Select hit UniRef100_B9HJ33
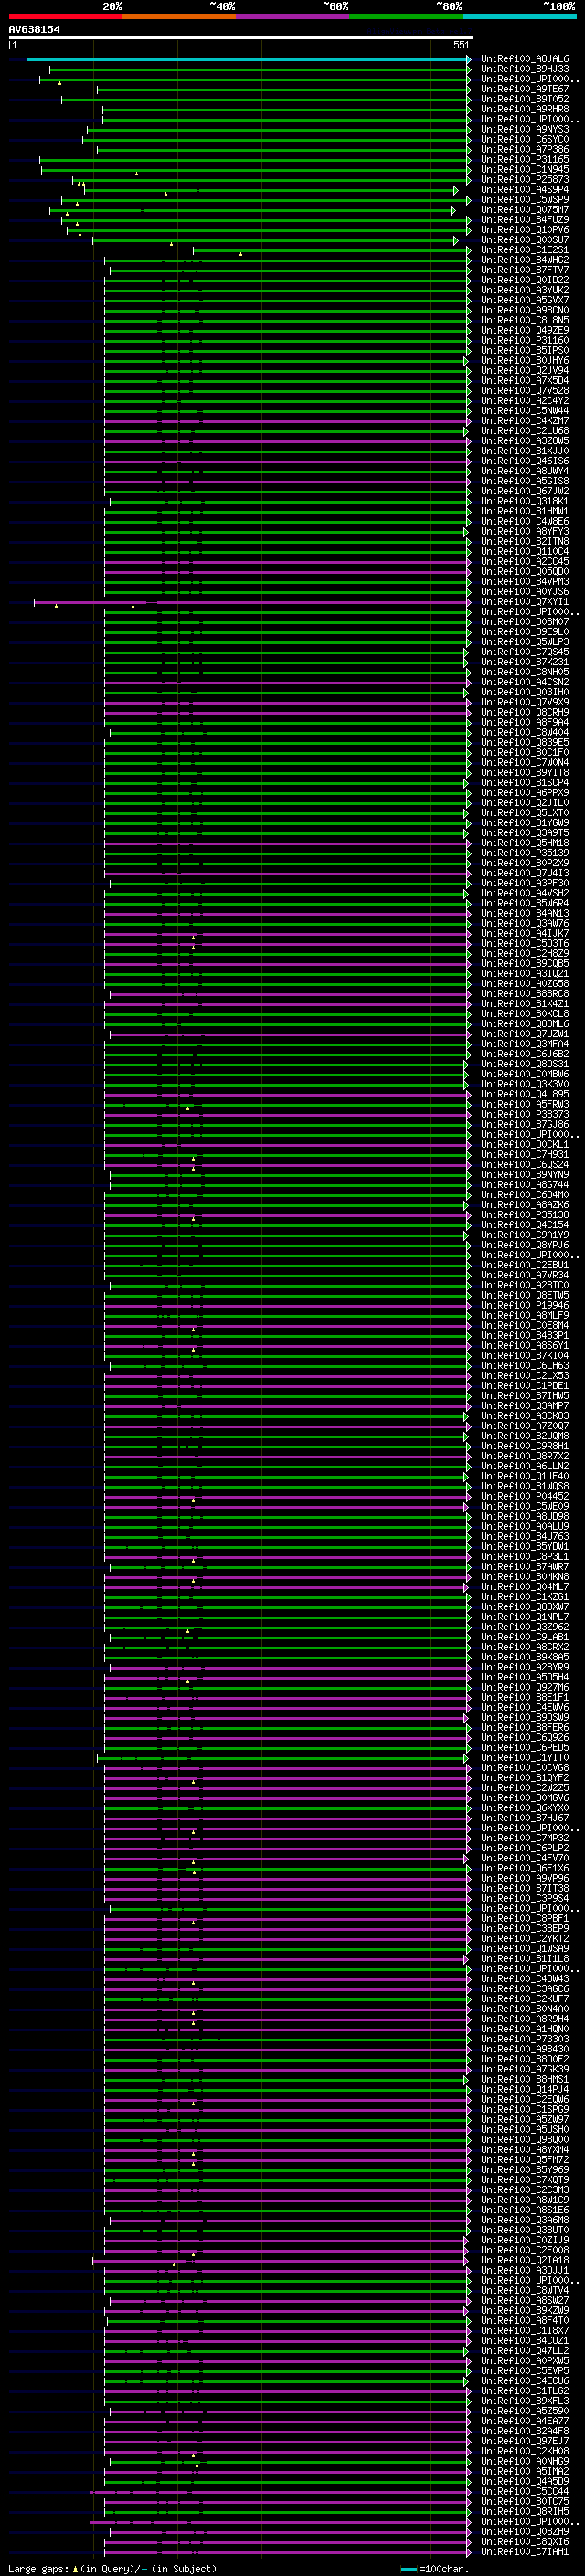This screenshot has height=2576, width=585. click(524, 69)
